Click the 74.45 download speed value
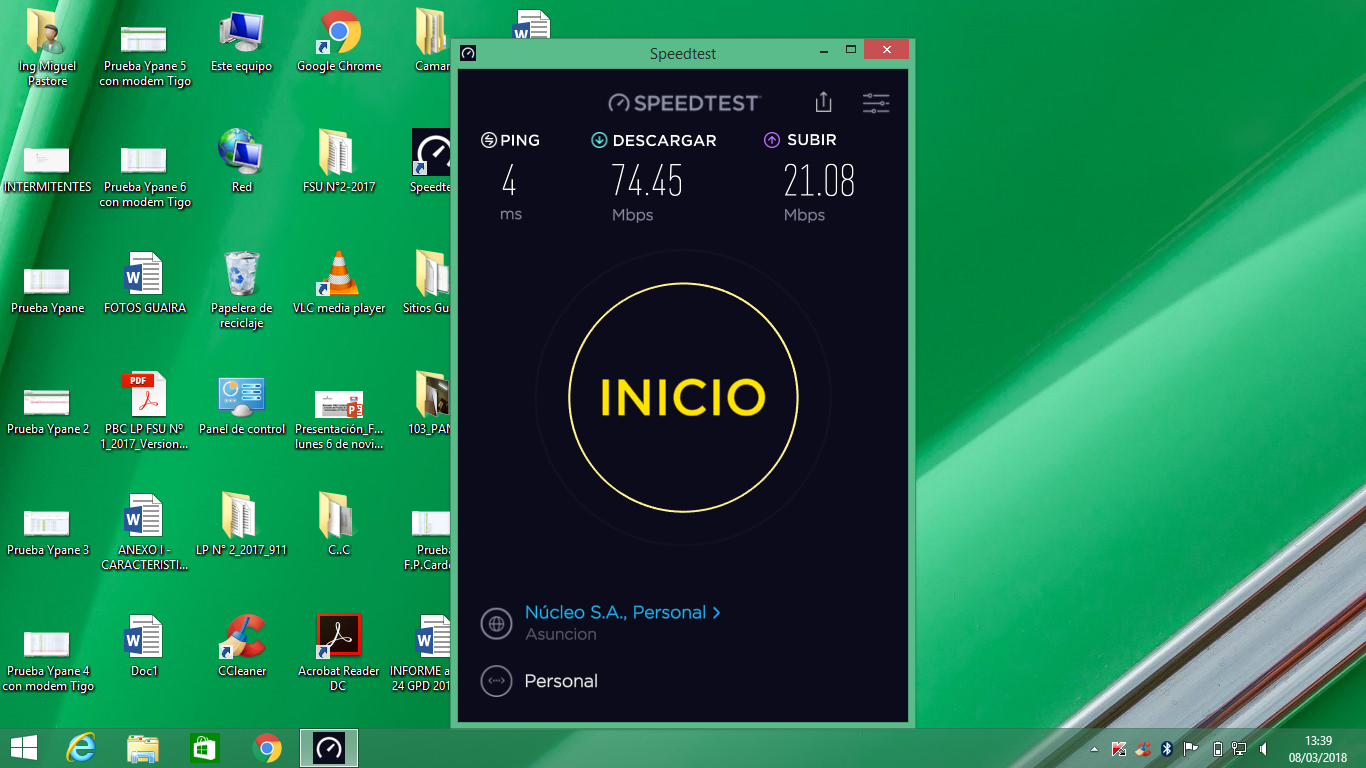This screenshot has height=768, width=1366. [x=647, y=181]
